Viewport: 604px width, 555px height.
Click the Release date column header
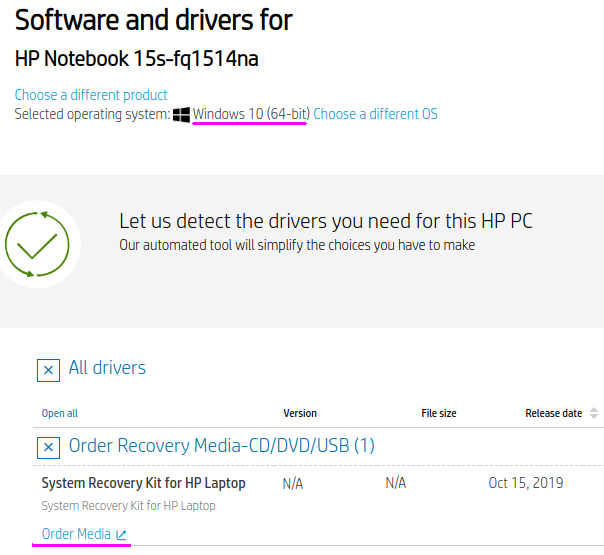pos(554,413)
